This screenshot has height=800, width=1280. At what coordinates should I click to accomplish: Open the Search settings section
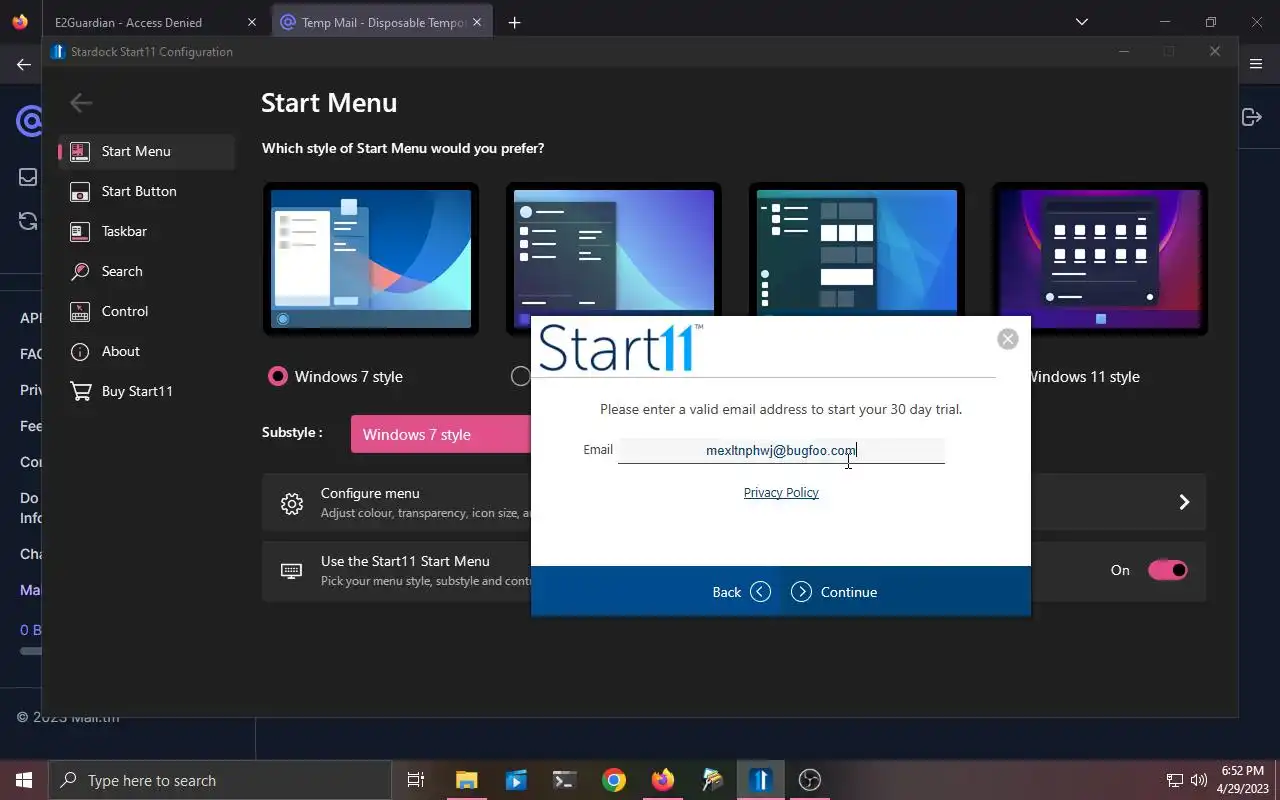(146, 271)
